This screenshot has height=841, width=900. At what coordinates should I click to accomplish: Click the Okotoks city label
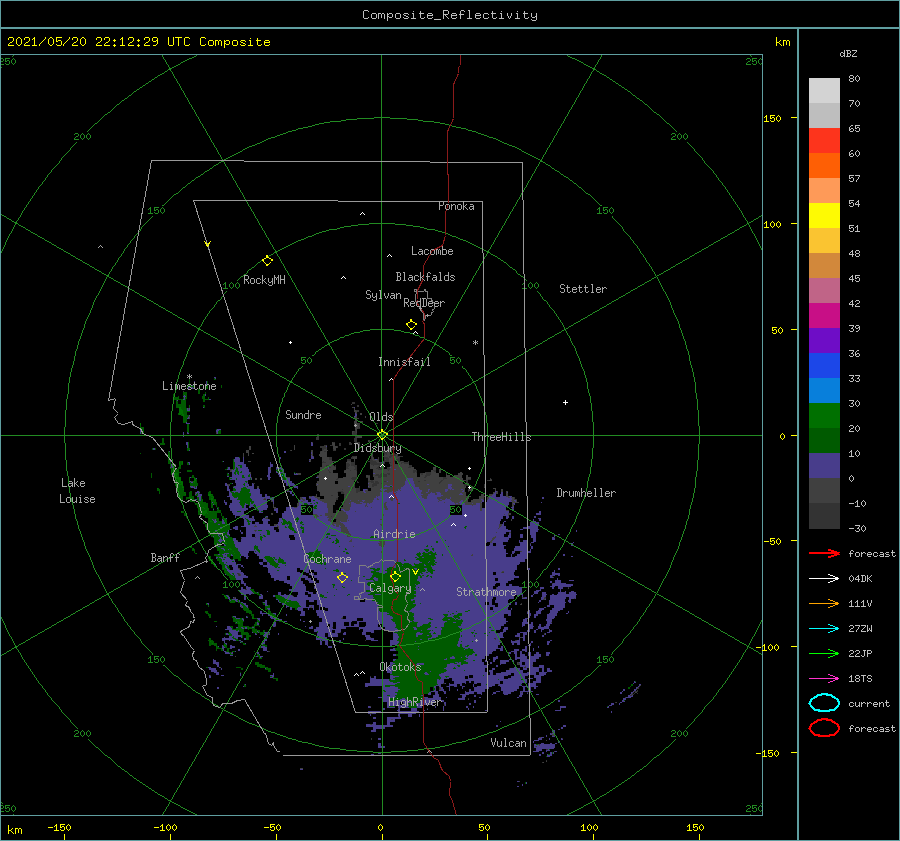pyautogui.click(x=400, y=667)
